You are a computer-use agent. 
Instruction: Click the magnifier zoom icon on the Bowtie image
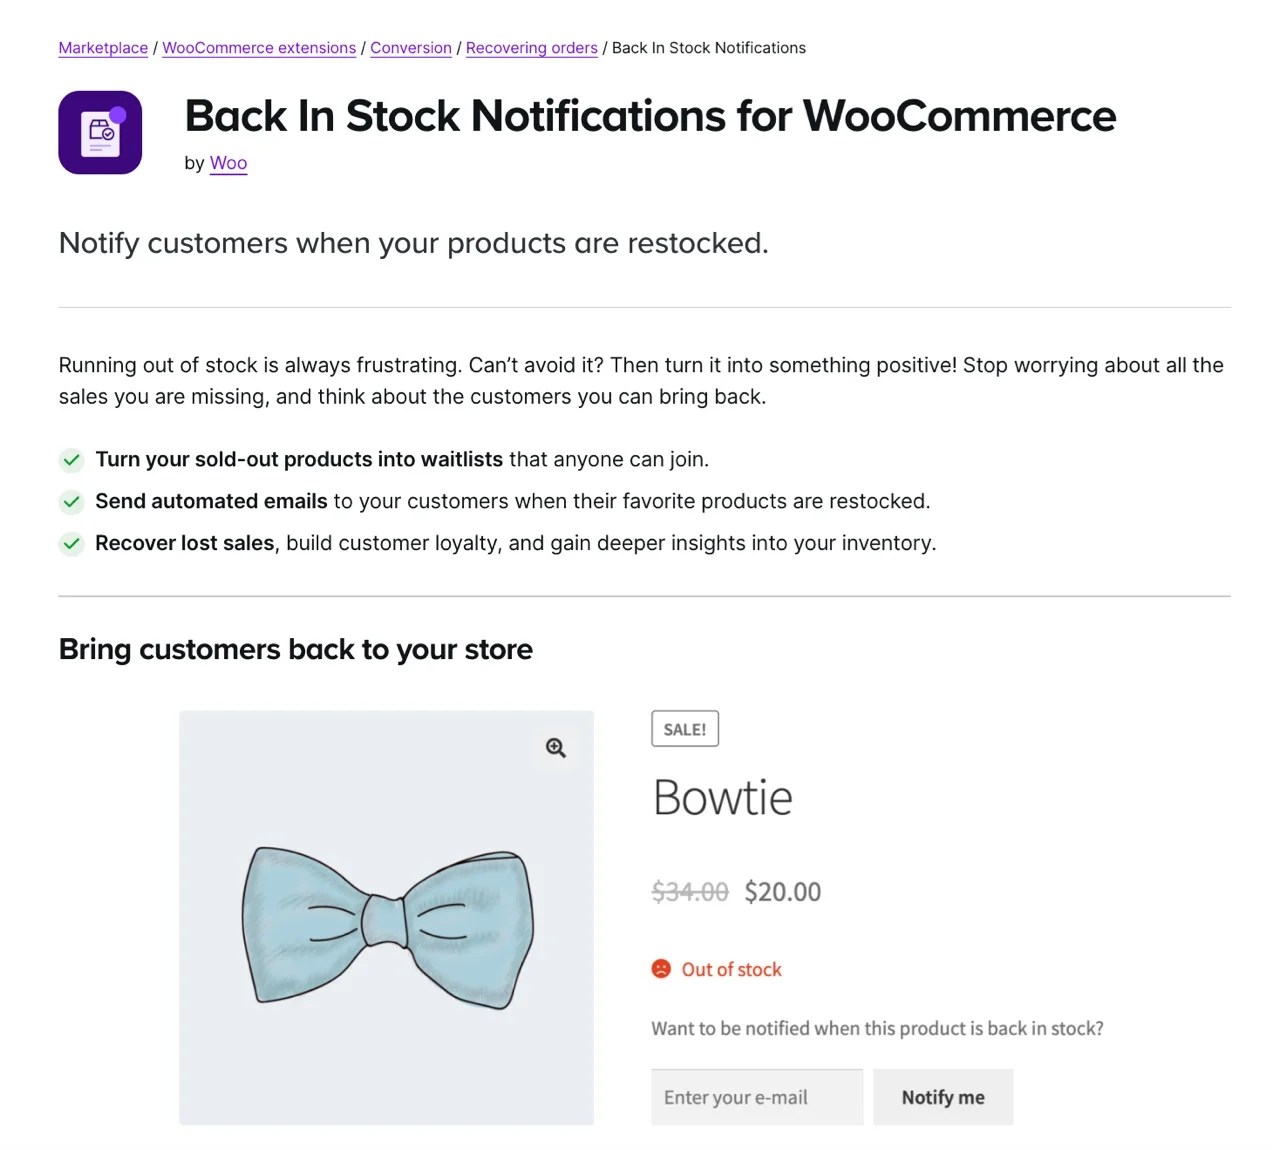coord(556,747)
